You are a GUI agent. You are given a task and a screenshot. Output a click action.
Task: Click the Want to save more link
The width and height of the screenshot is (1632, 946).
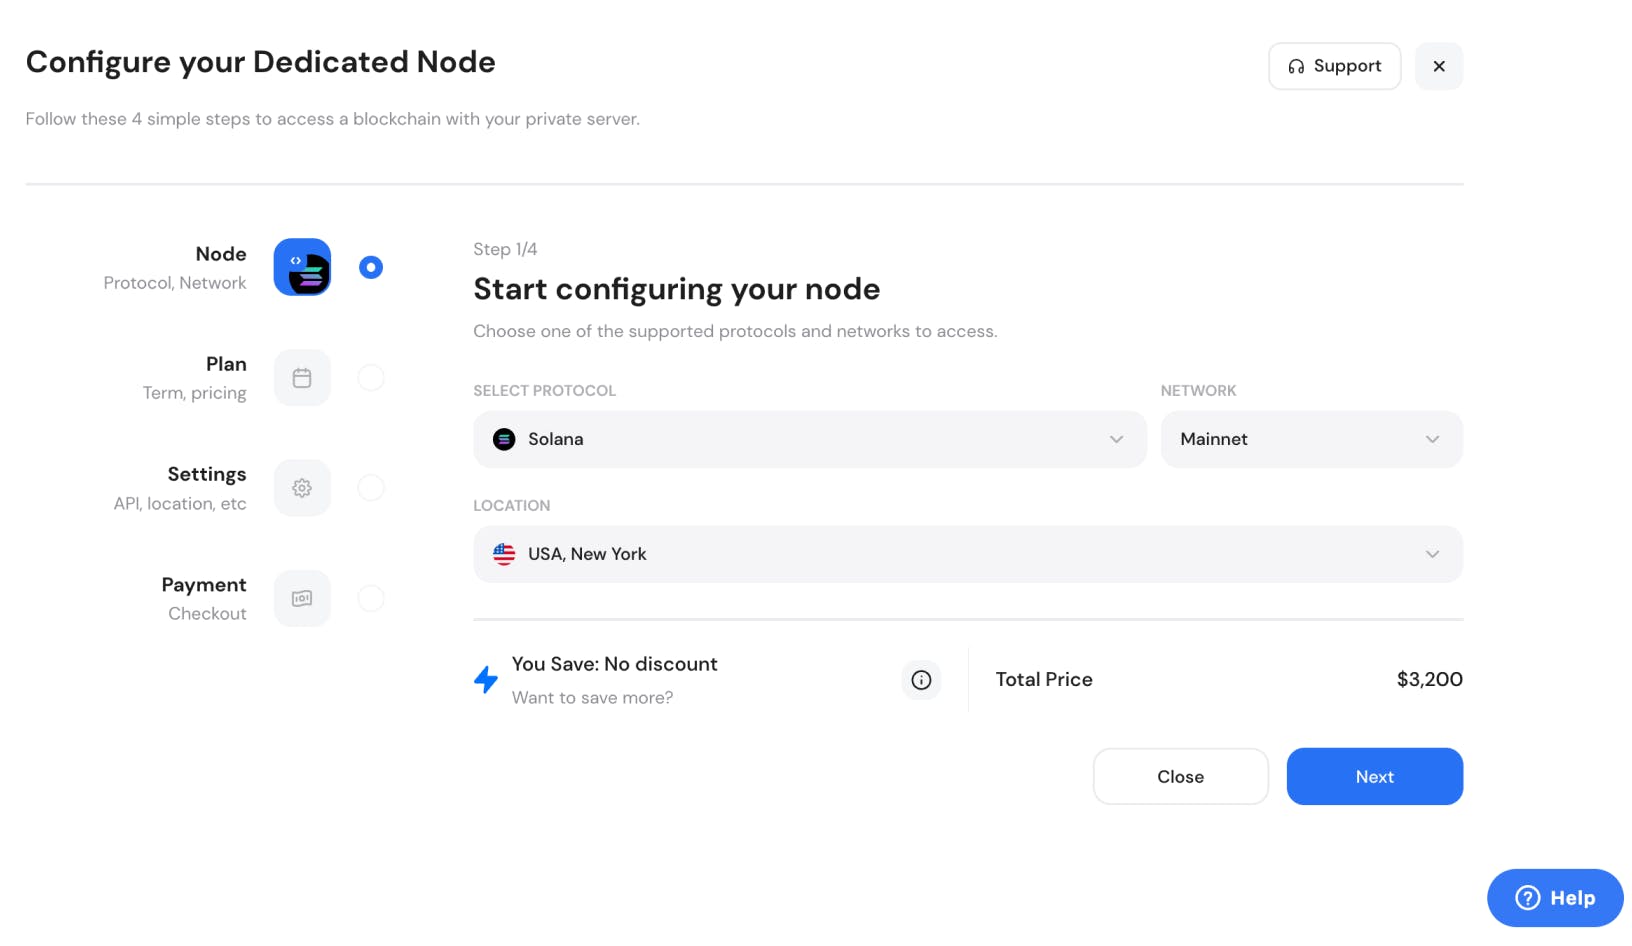coord(592,697)
